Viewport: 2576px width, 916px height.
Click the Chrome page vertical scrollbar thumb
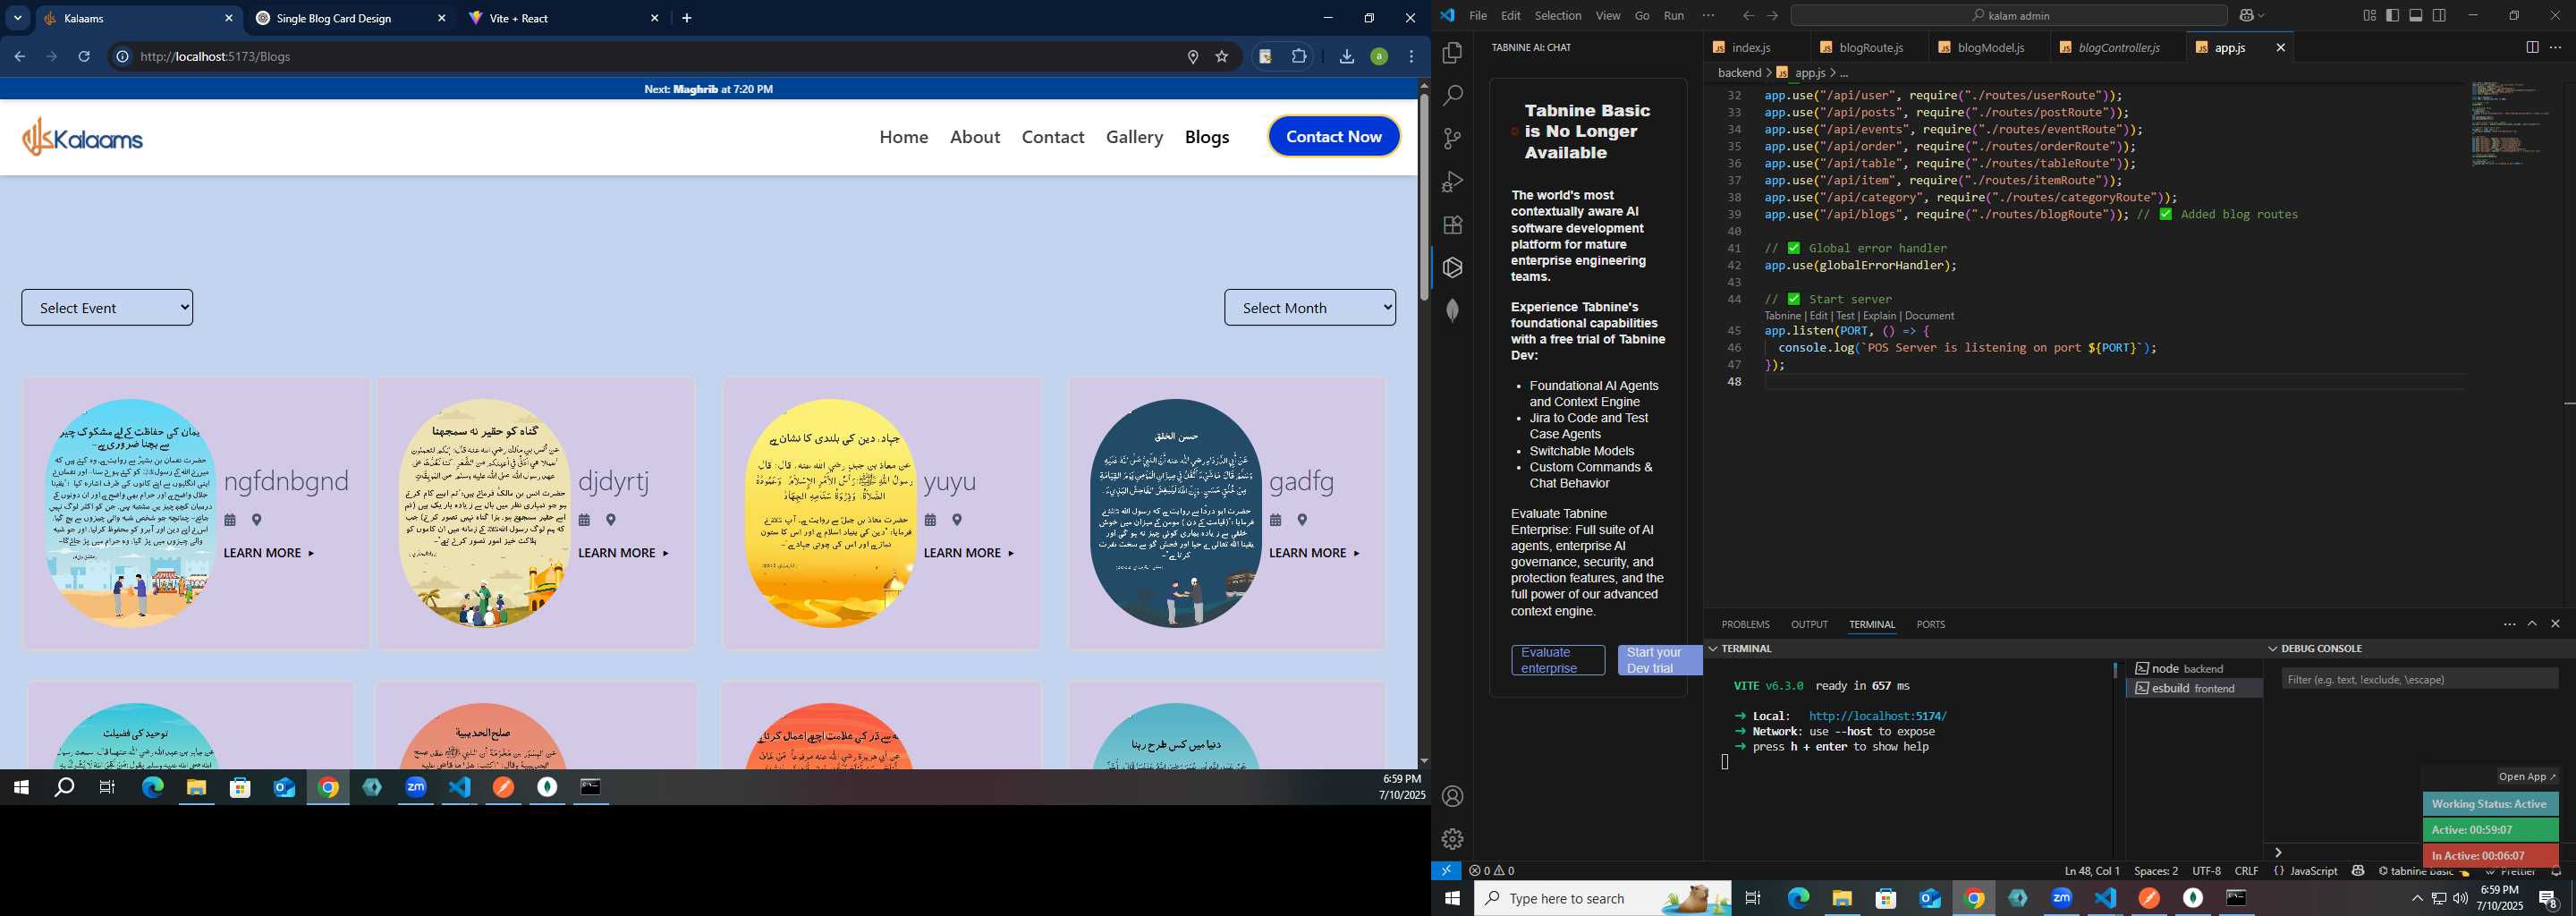click(x=1424, y=196)
